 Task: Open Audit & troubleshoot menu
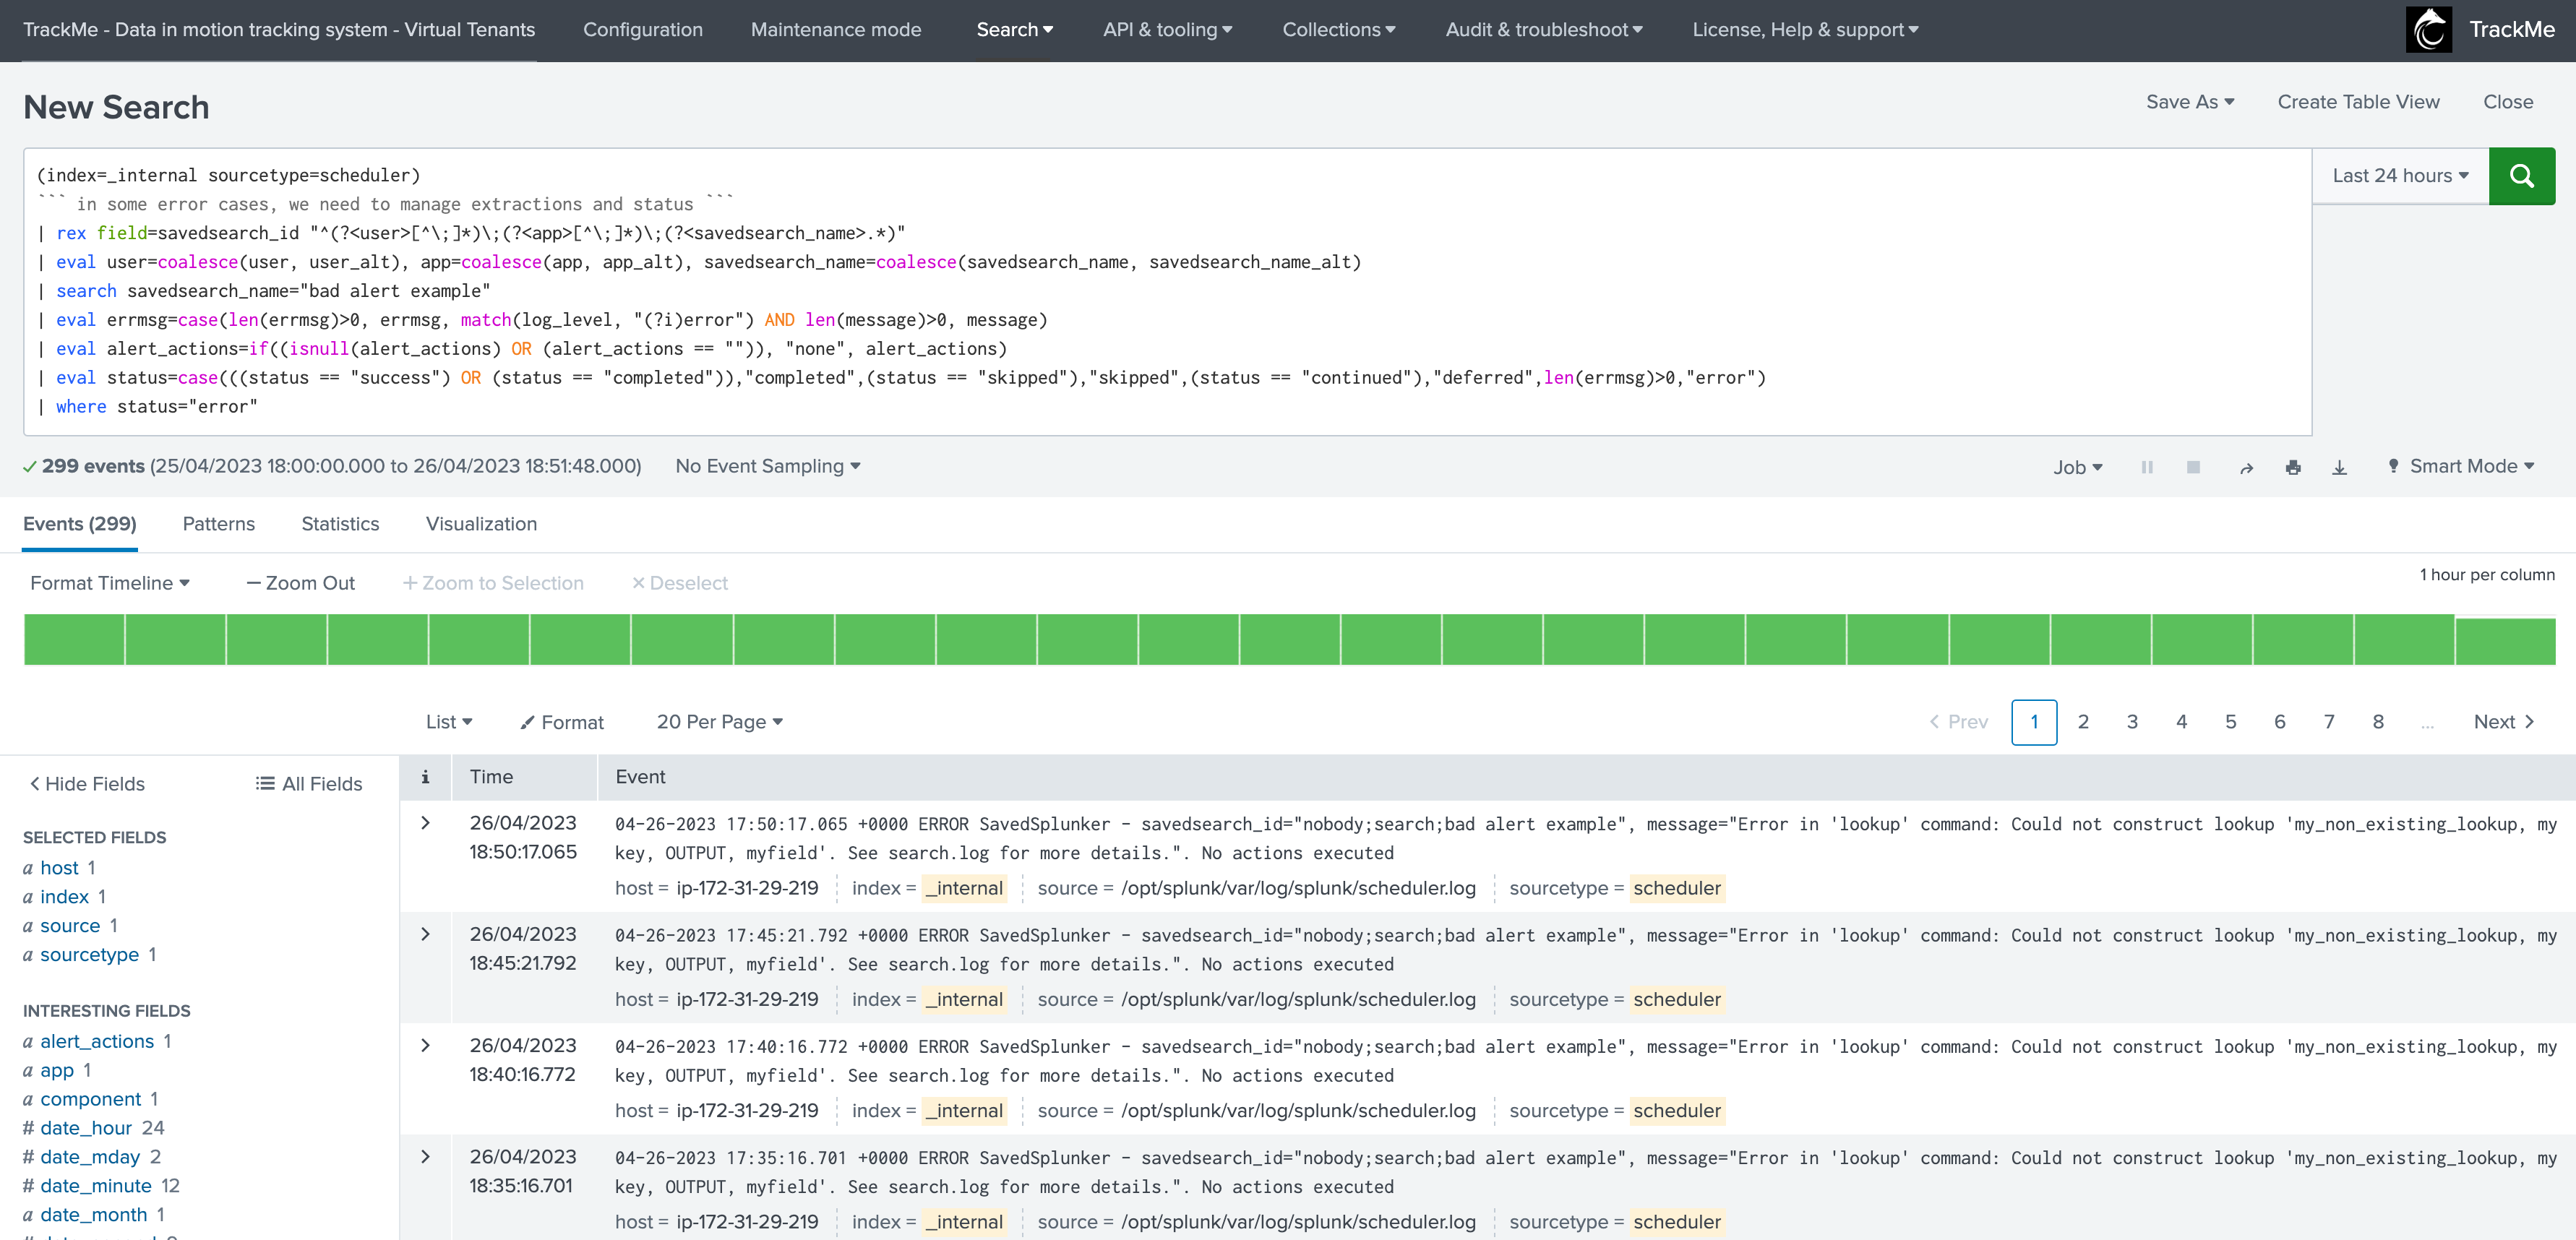click(1543, 30)
